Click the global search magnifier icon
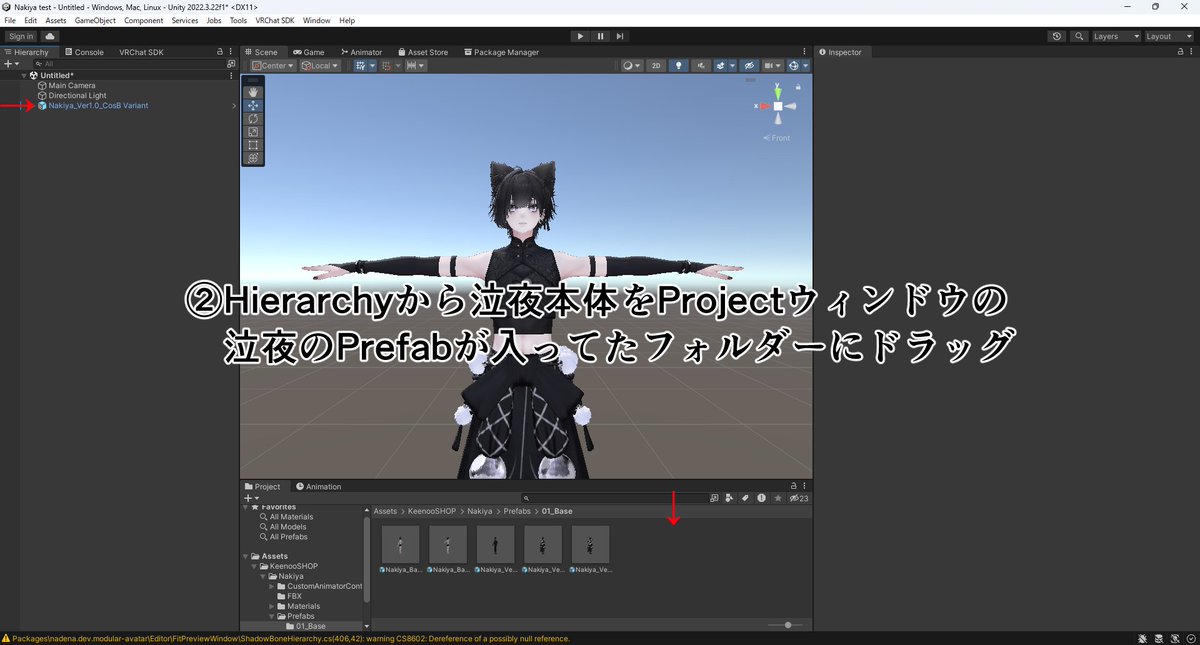The height and width of the screenshot is (645, 1200). 1079,36
